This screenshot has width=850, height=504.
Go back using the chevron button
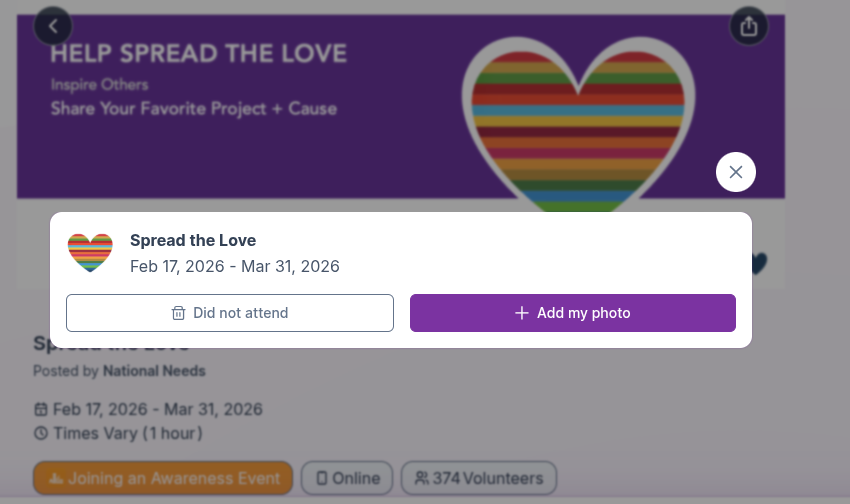coord(53,26)
